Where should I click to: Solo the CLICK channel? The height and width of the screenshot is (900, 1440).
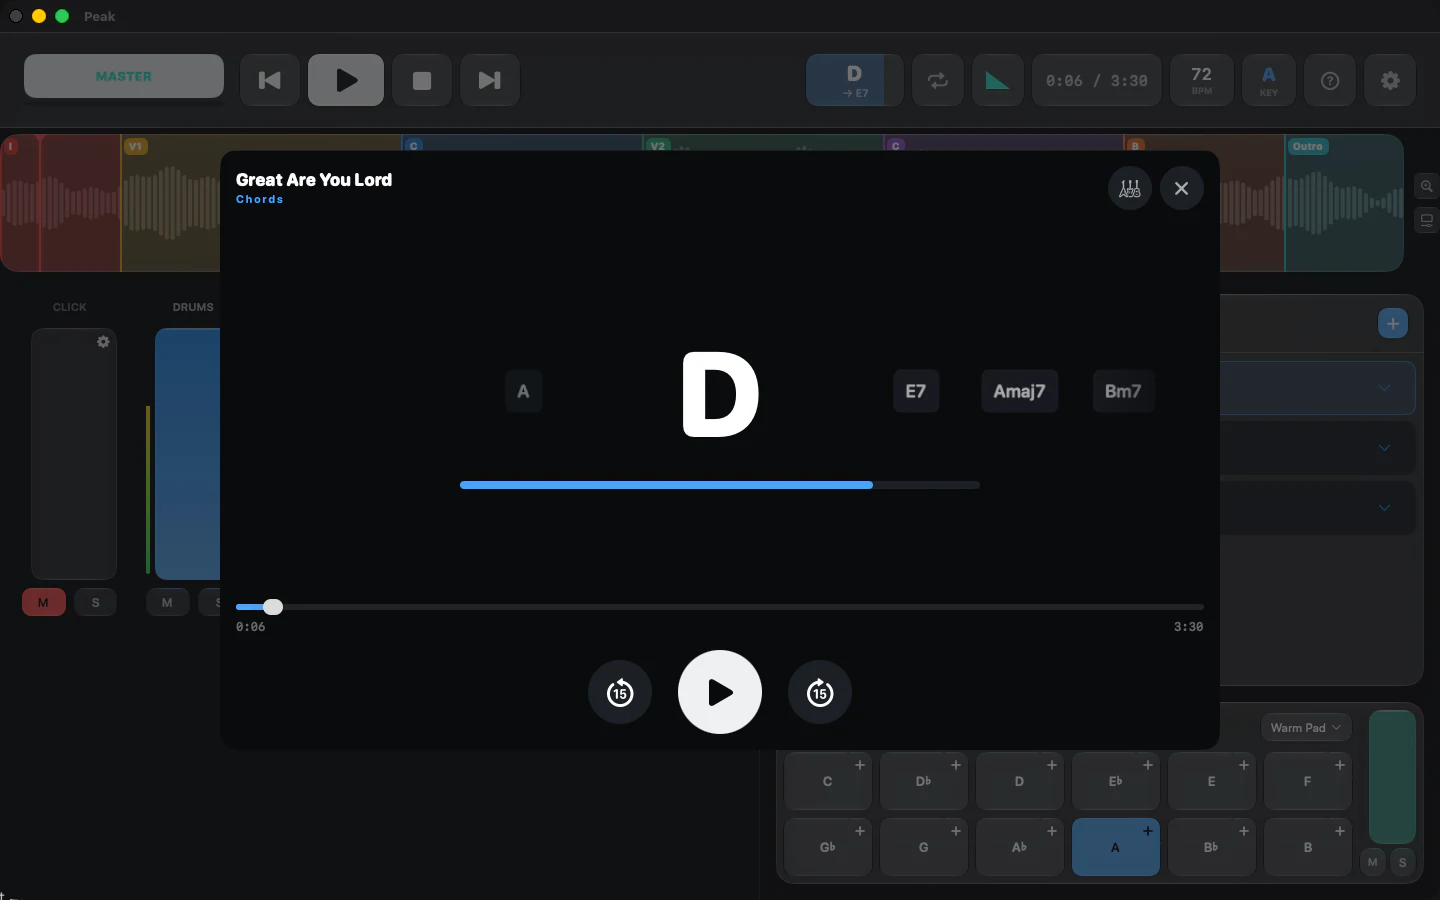[96, 602]
